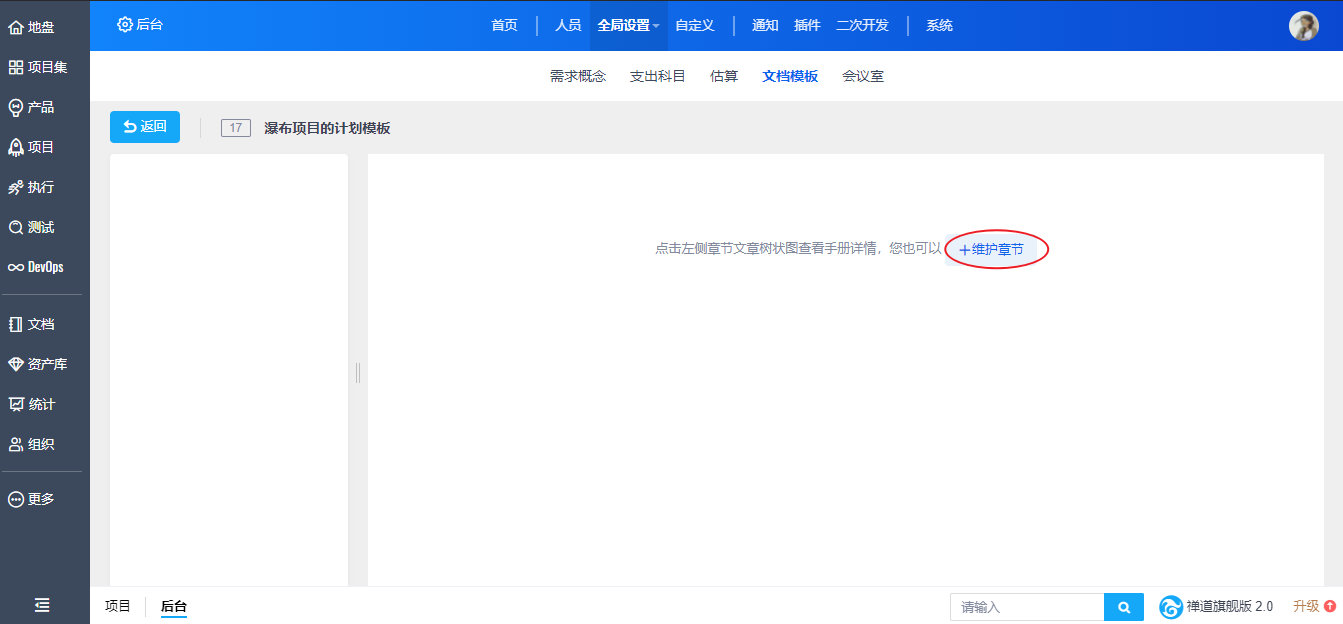Click the 17 ID badge
Image resolution: width=1343 pixels, height=624 pixels.
pos(236,128)
